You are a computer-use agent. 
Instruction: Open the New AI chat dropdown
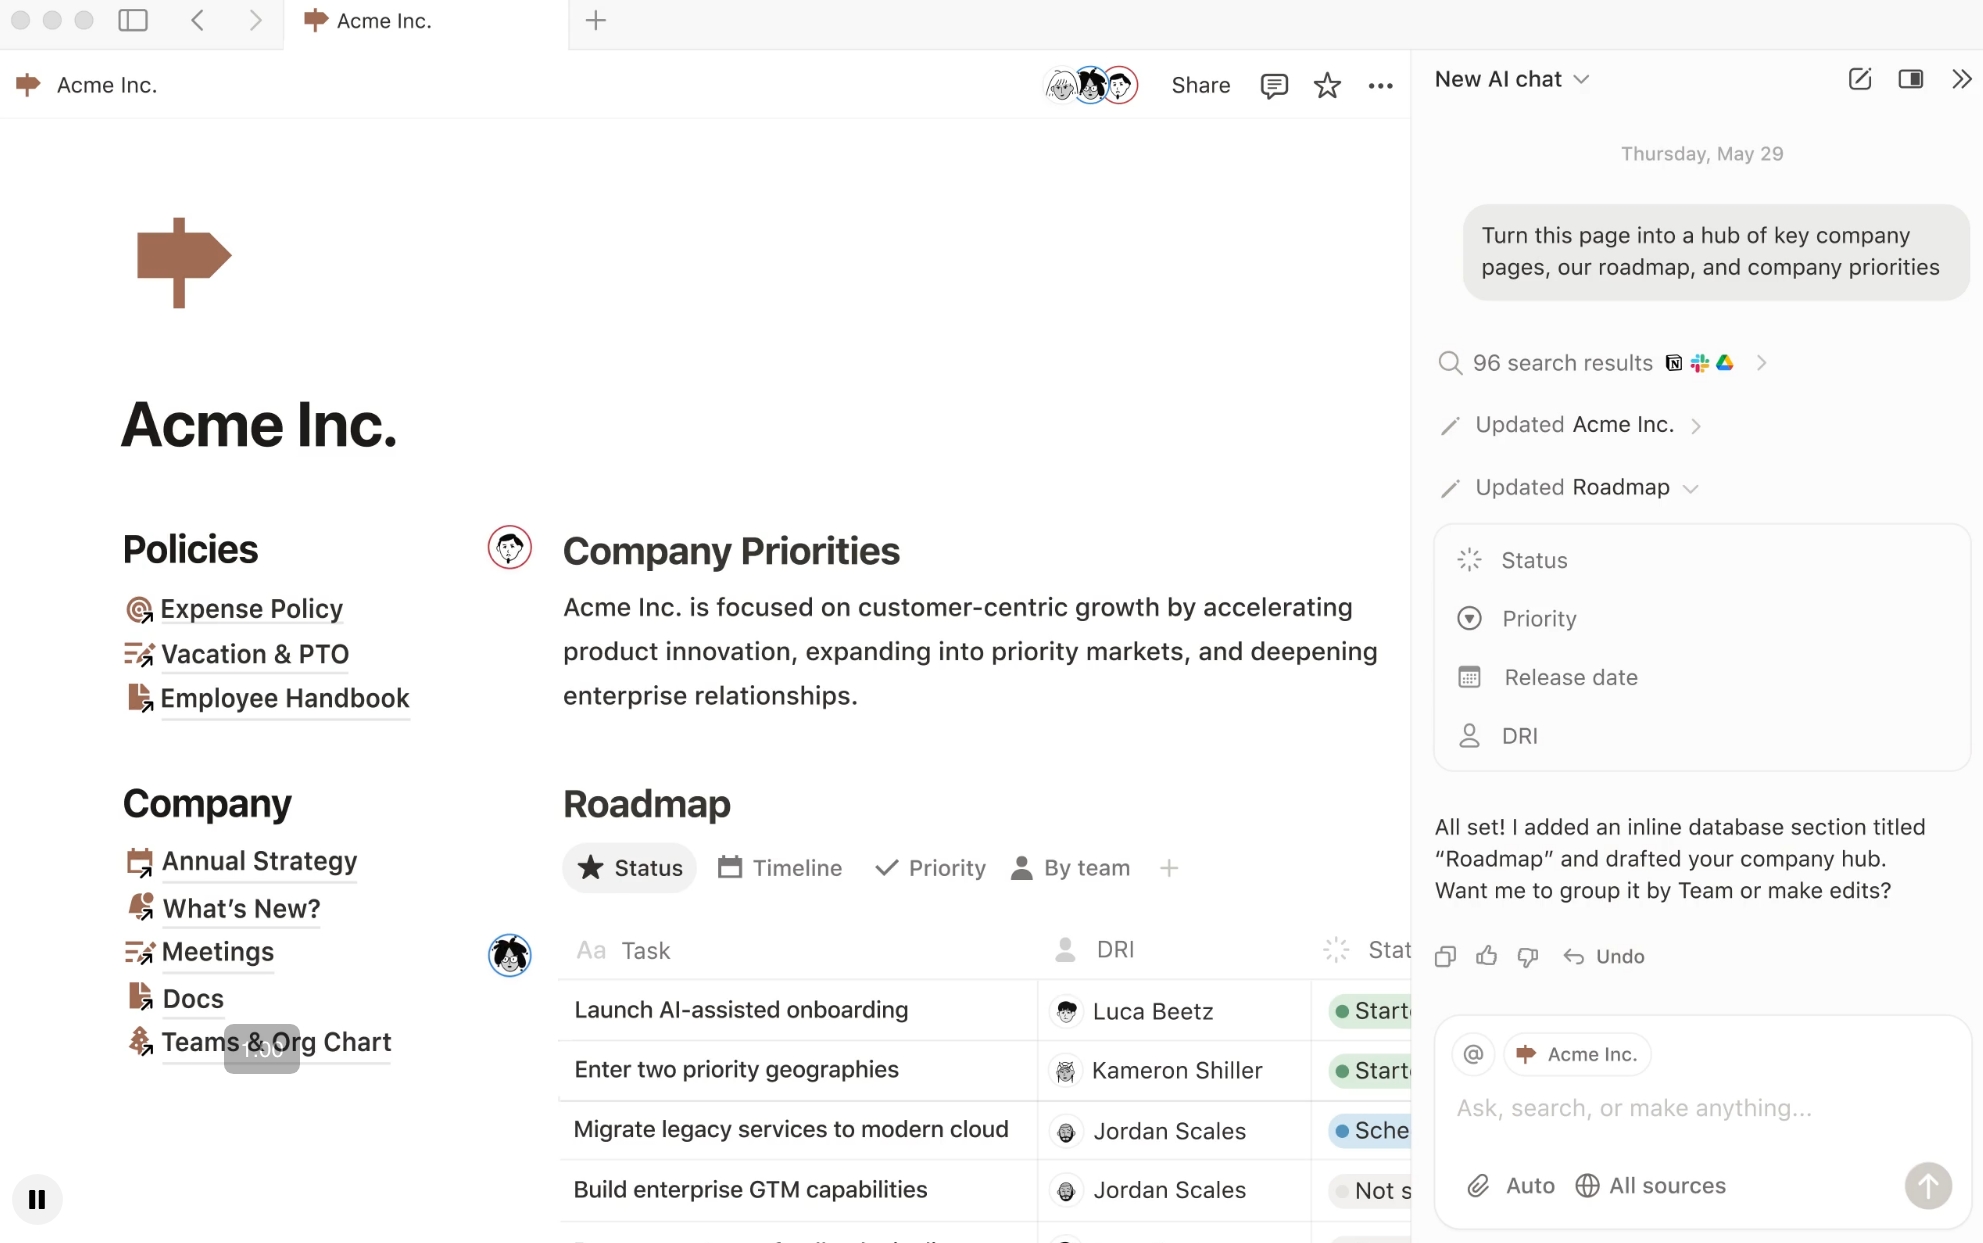[1512, 79]
